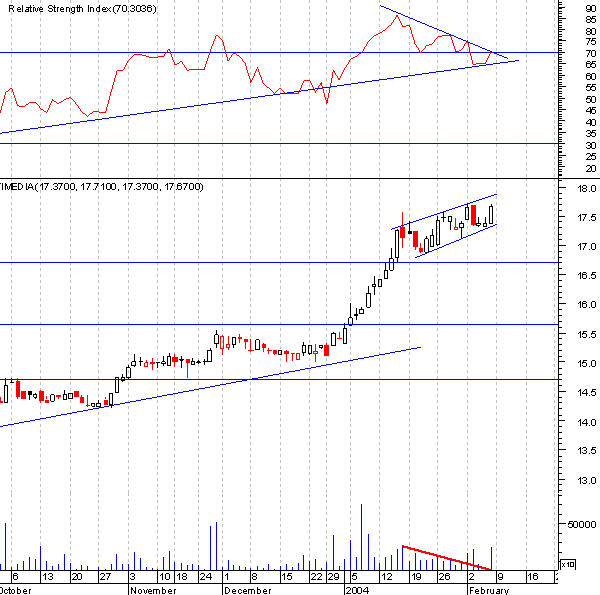Select the 17.5 price axis value
Viewport: 600px width, 595px height.
point(587,217)
